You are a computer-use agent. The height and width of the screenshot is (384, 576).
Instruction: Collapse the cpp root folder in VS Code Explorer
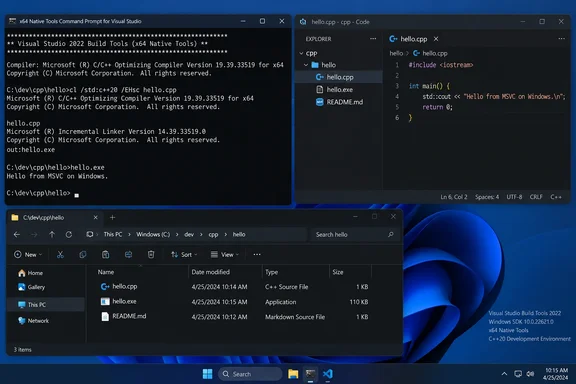pos(302,53)
